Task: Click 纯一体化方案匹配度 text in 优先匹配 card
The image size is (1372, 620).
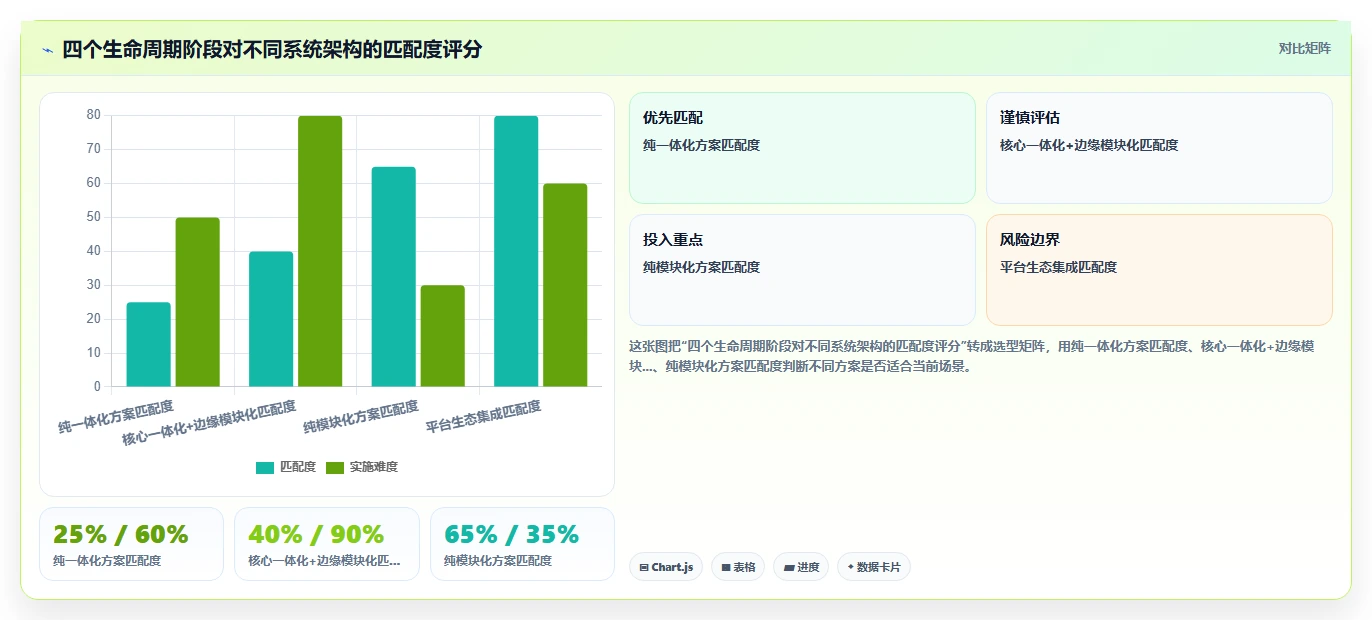Action: pyautogui.click(x=701, y=145)
